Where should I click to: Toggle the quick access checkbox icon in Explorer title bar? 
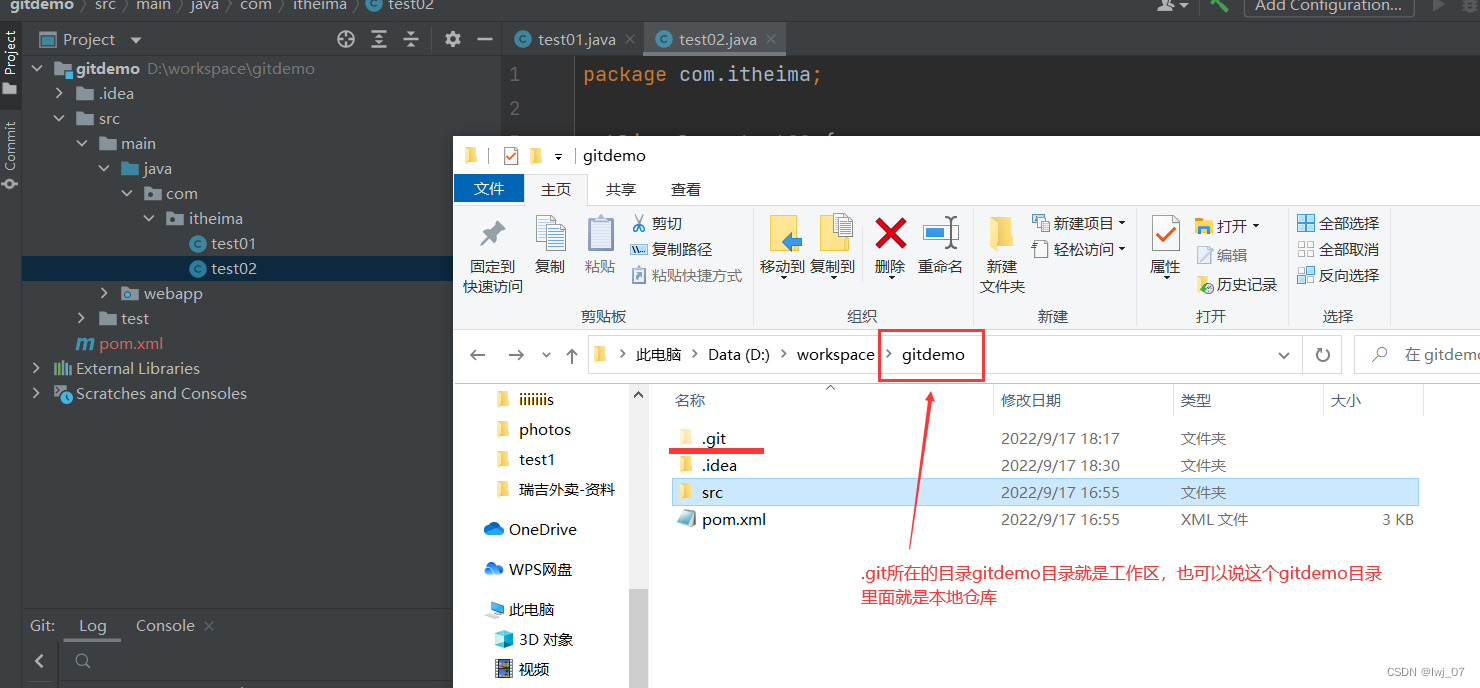point(511,156)
